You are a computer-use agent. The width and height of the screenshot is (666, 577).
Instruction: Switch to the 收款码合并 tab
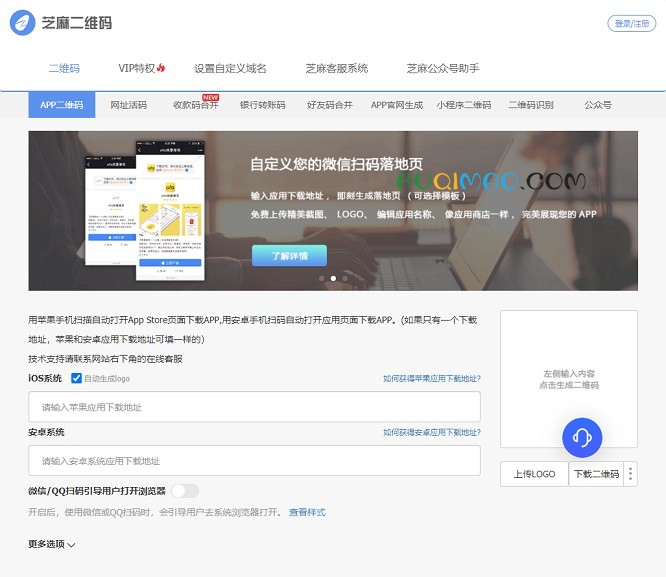(x=195, y=105)
